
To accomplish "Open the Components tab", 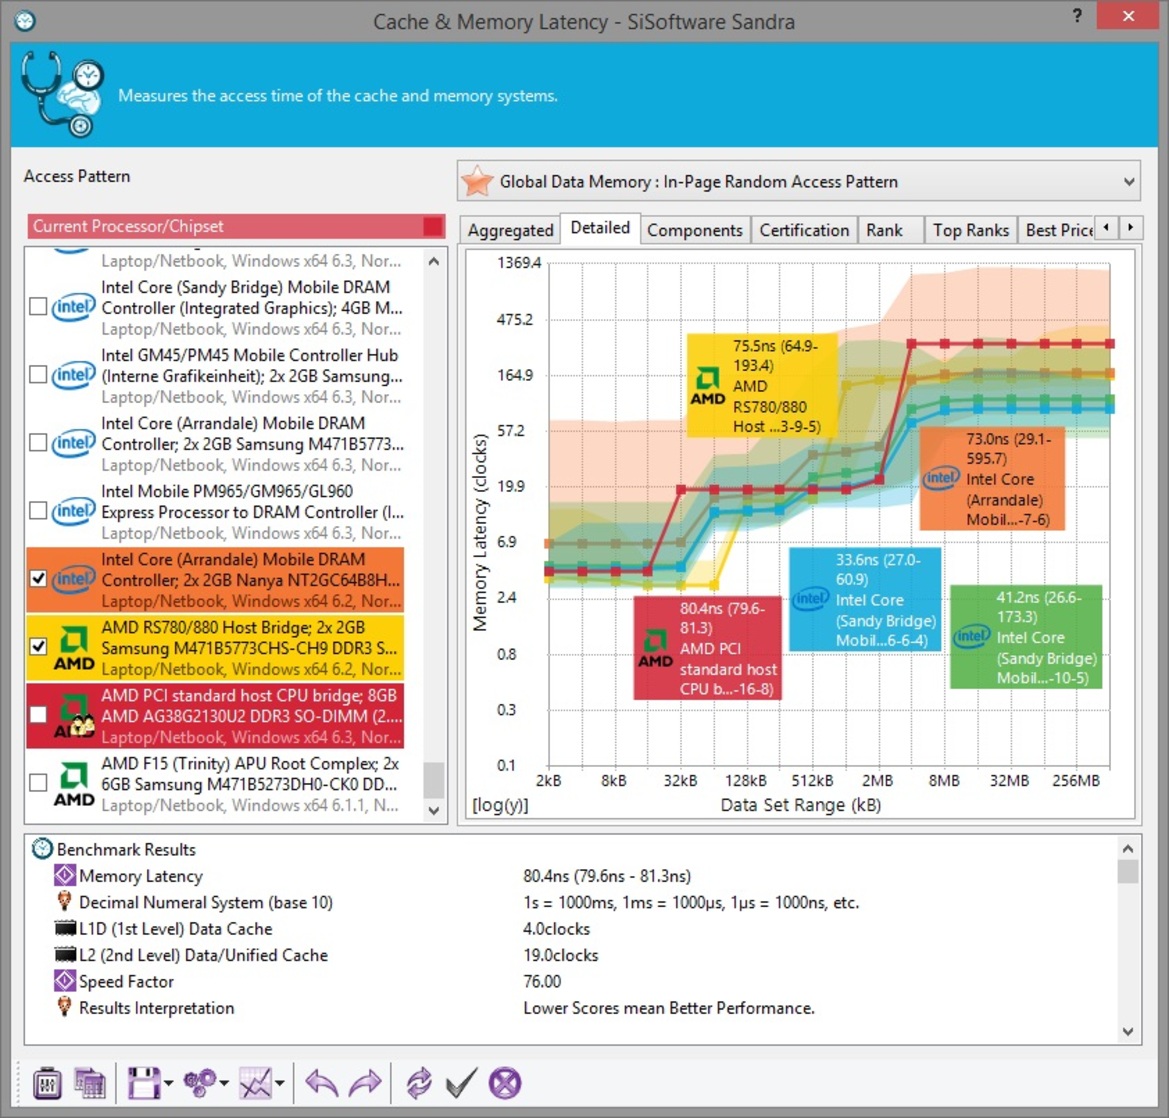I will [x=695, y=230].
